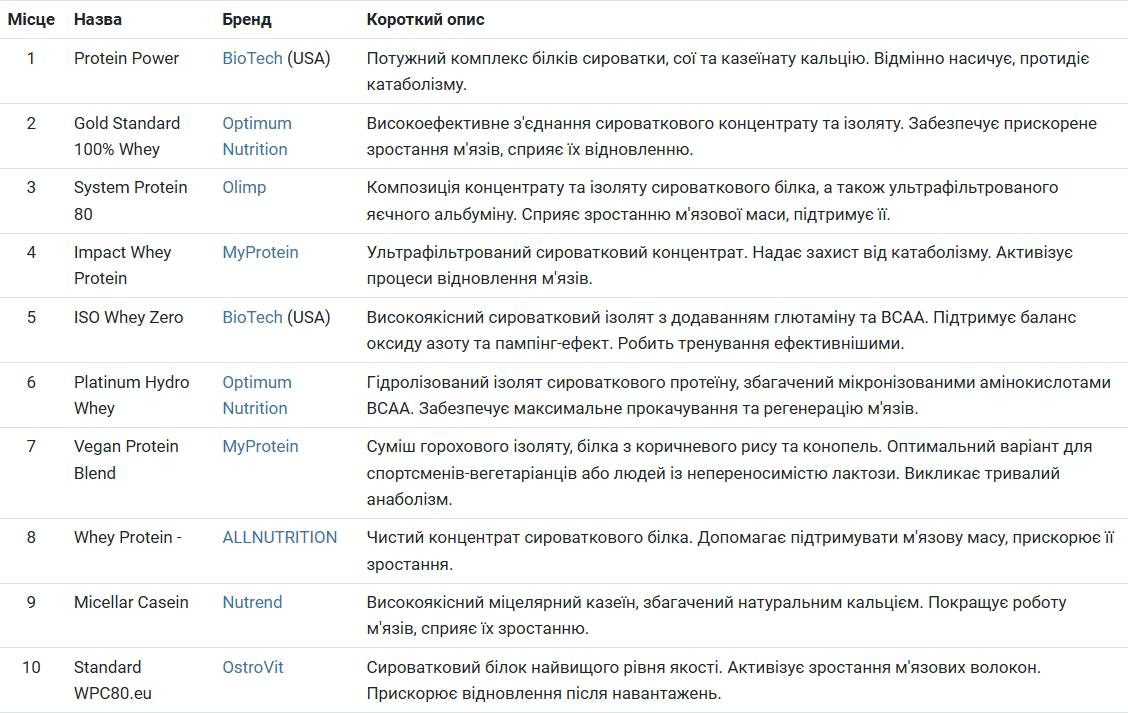Click MyProtein link for Impact Whey Protein
This screenshot has width=1128, height=713.
pos(260,252)
